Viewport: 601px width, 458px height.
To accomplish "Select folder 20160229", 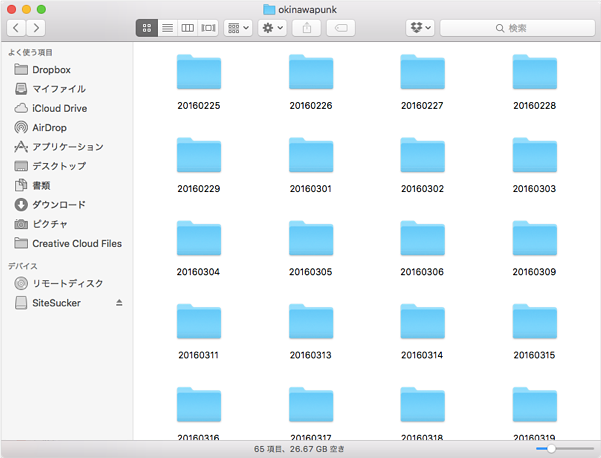I will pos(199,166).
